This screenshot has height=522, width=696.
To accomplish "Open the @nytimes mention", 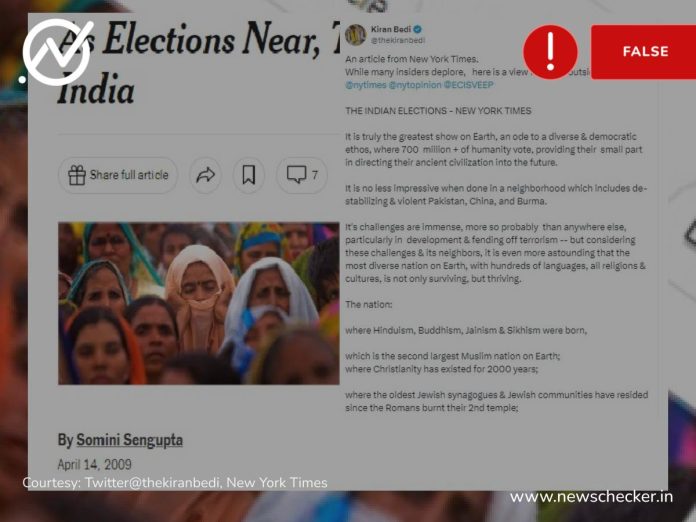I will (x=366, y=85).
